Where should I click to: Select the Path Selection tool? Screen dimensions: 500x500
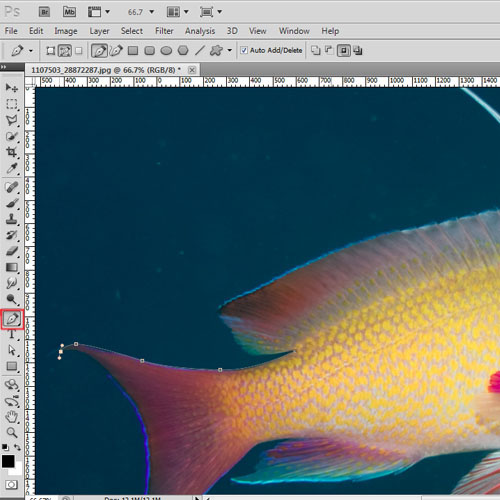pyautogui.click(x=12, y=350)
